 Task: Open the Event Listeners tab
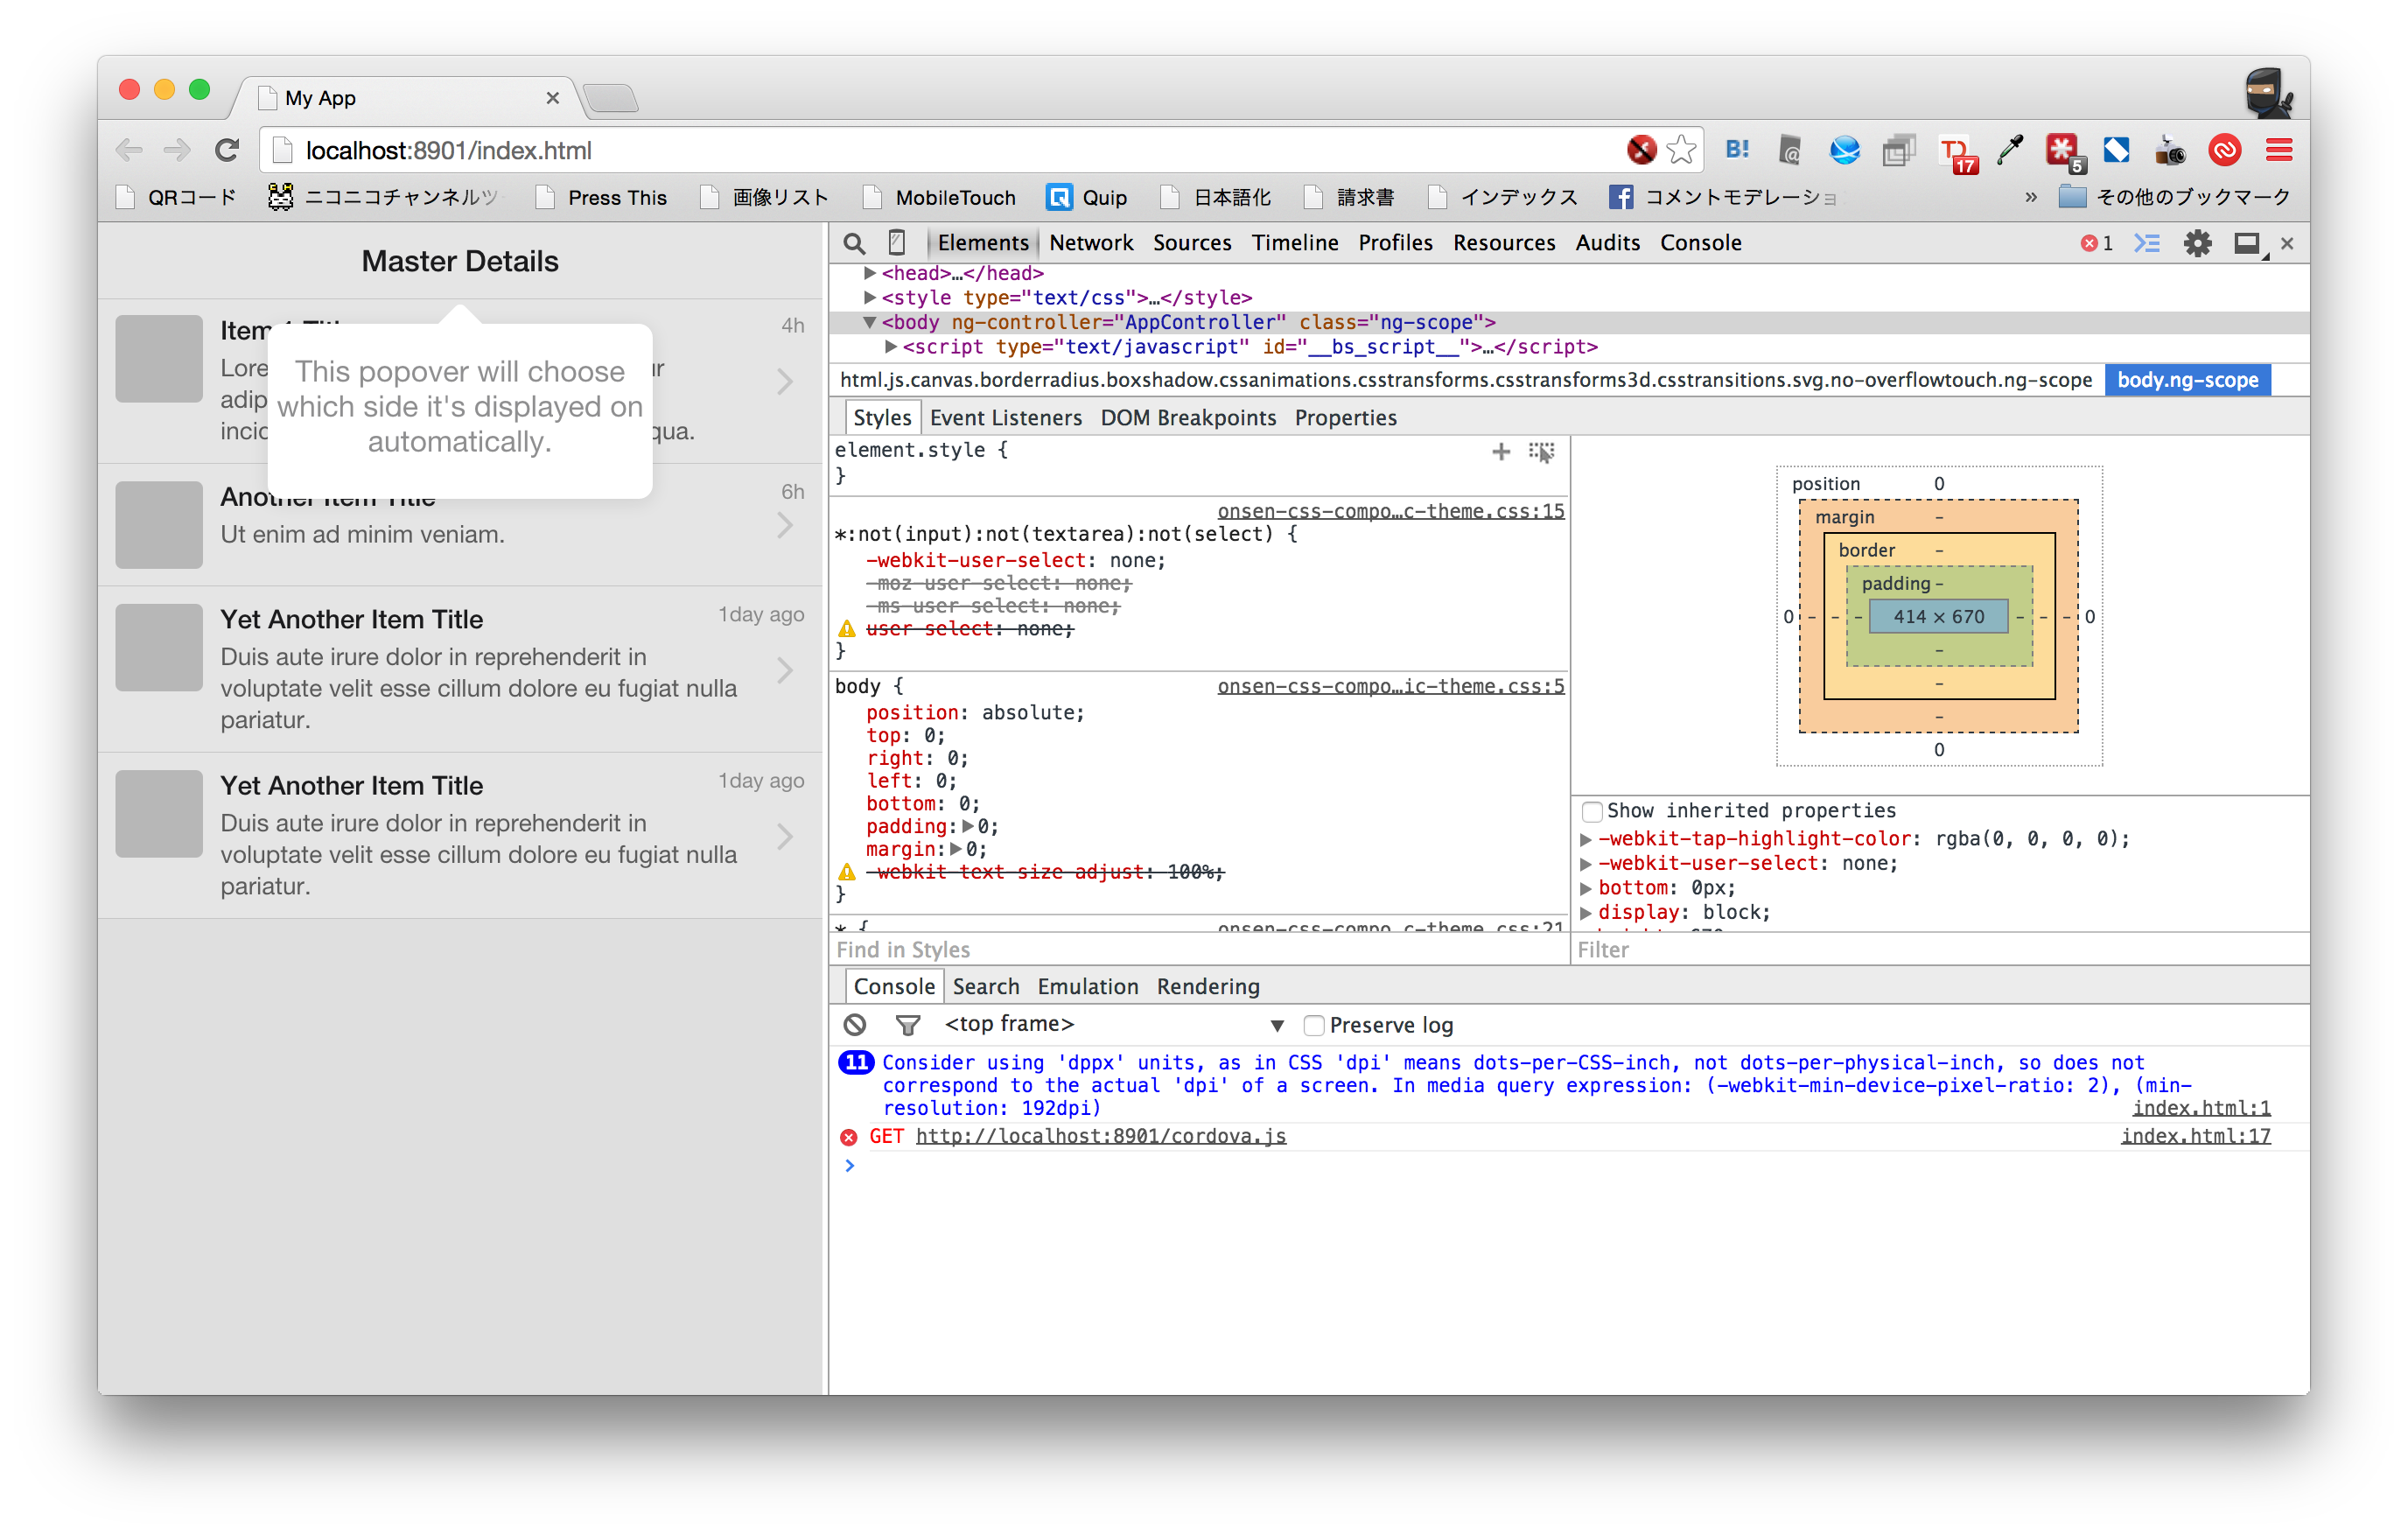click(x=1005, y=418)
